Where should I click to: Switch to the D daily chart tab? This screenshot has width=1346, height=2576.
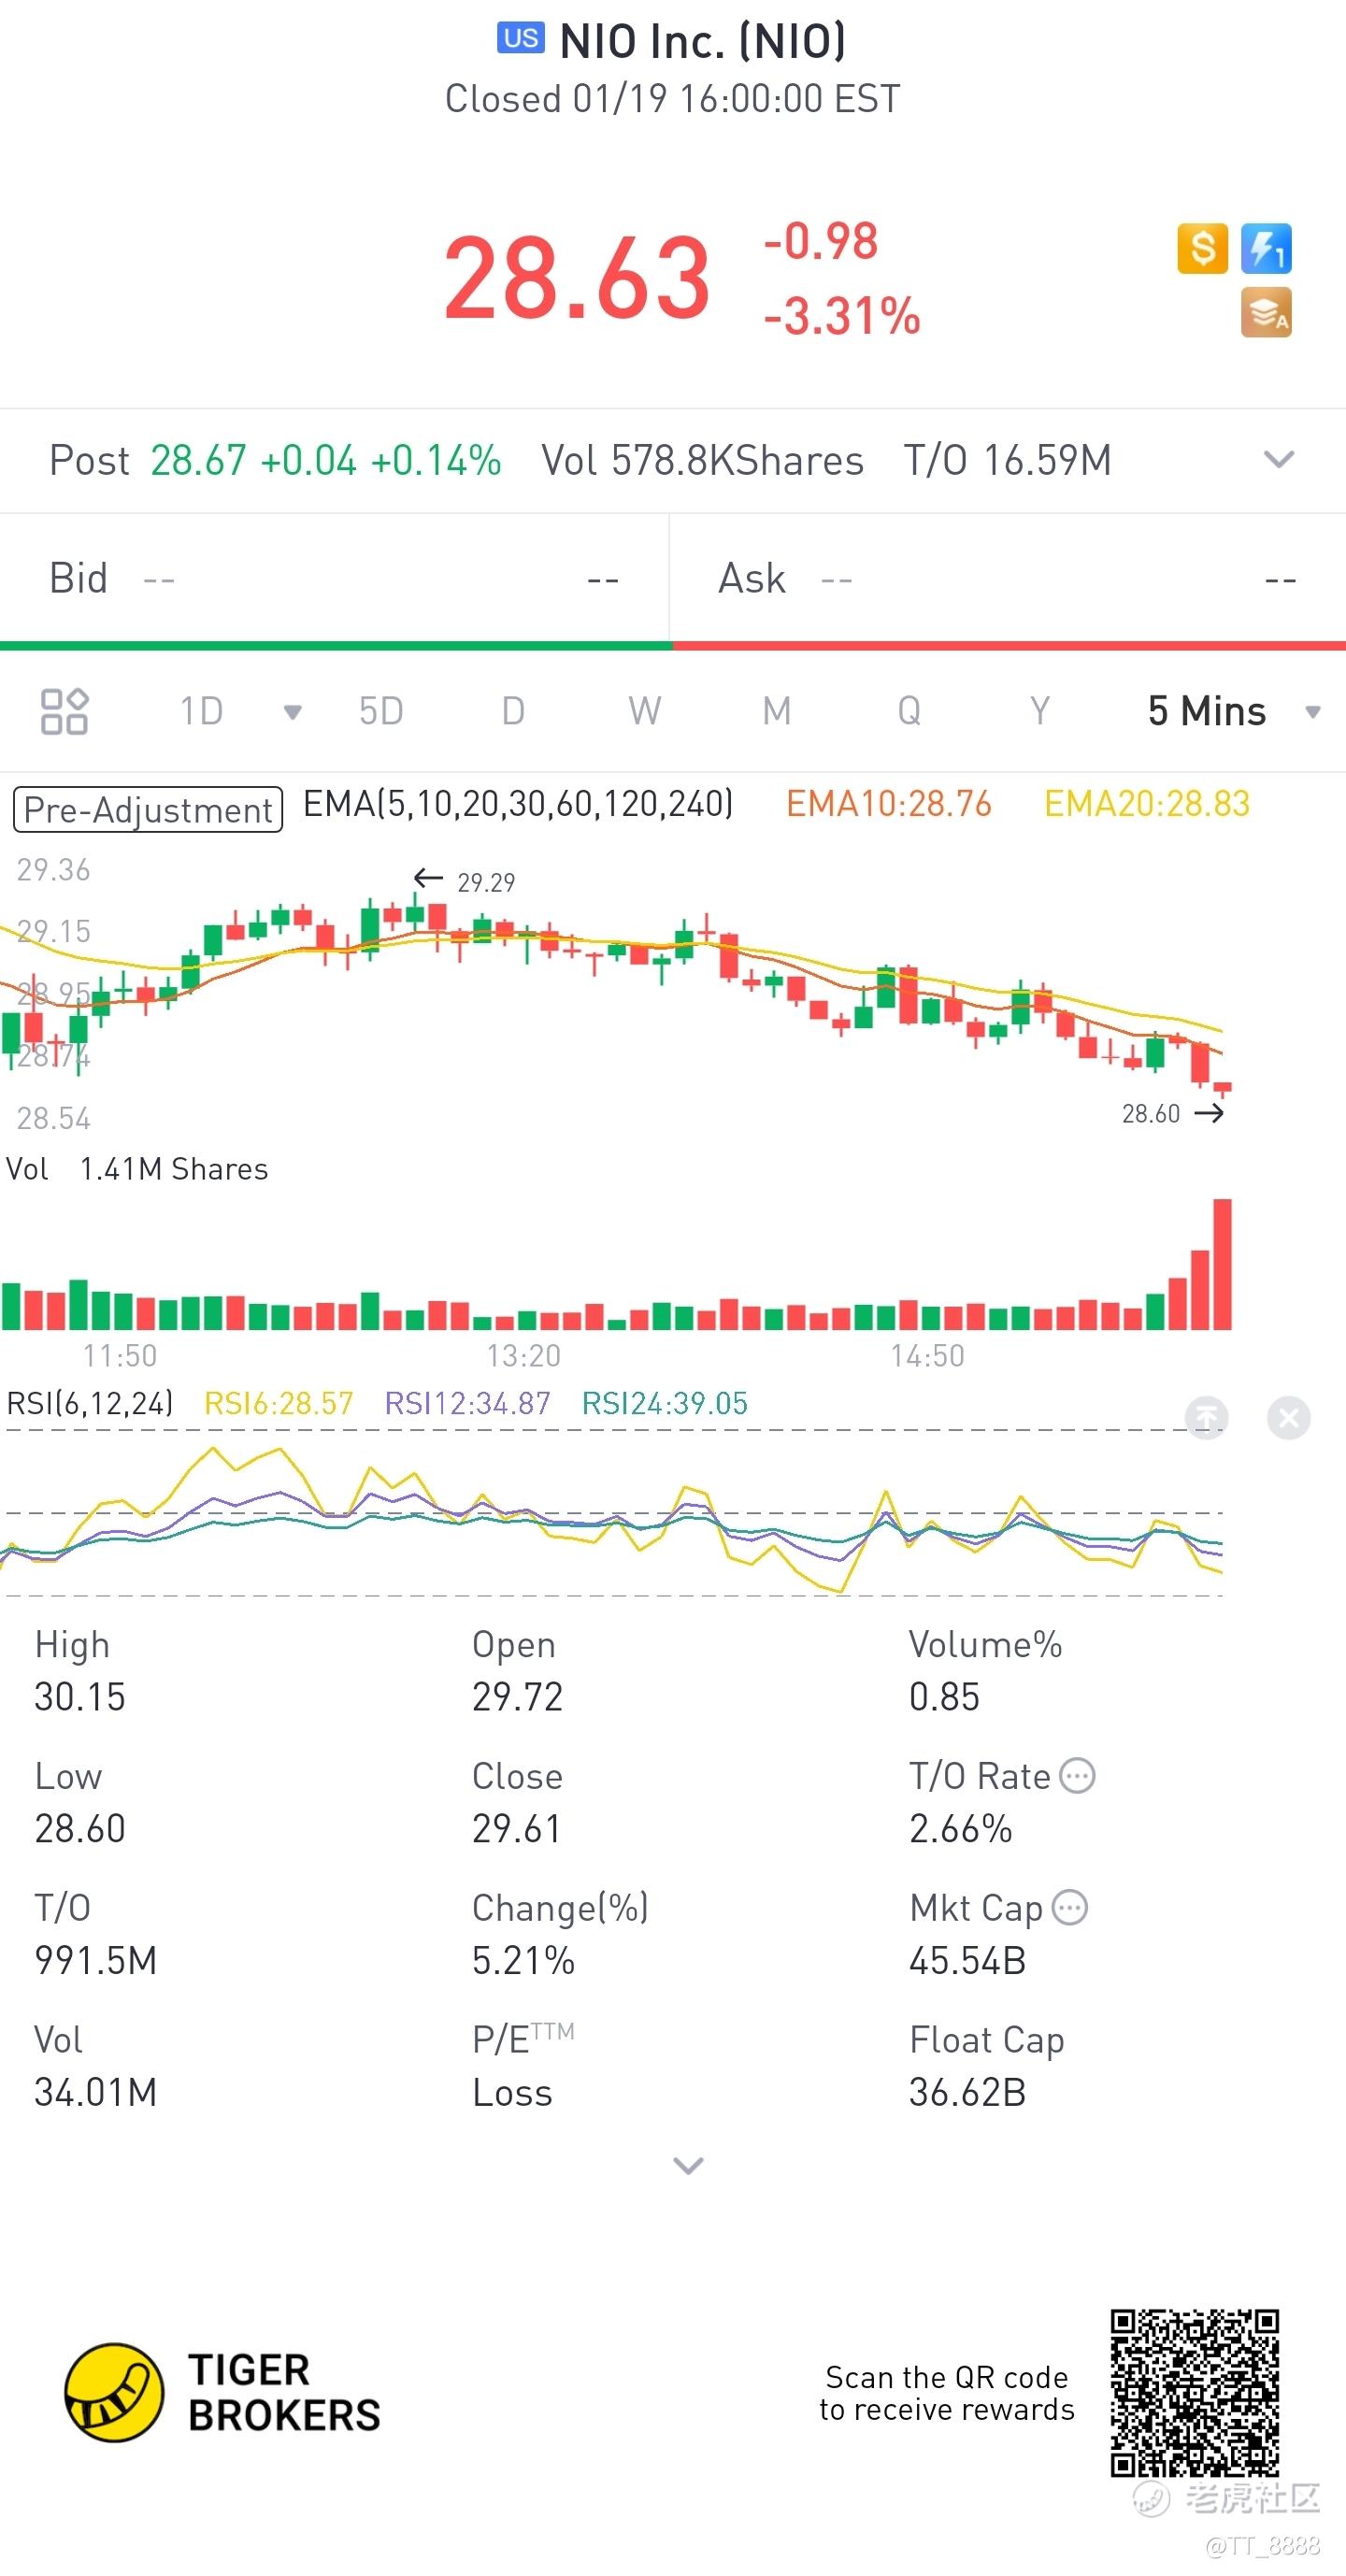[x=513, y=711]
